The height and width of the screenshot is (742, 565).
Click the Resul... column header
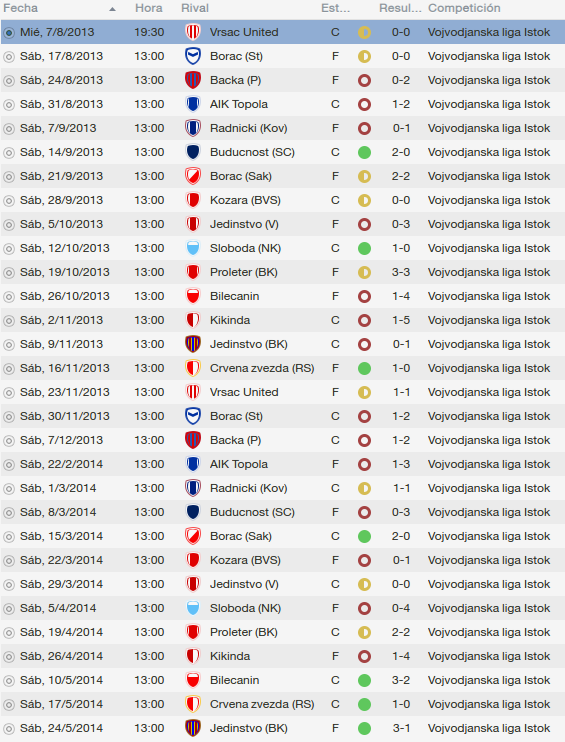point(400,8)
